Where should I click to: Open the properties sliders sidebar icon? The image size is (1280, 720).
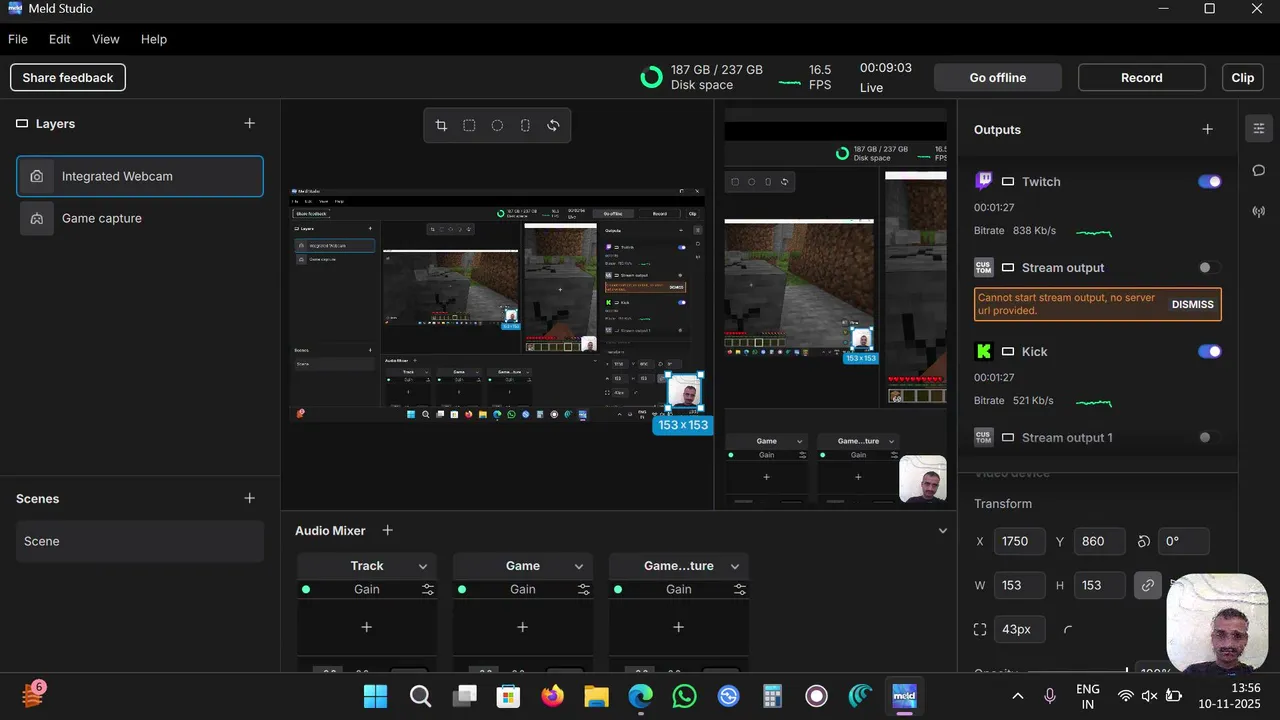pyautogui.click(x=1259, y=128)
